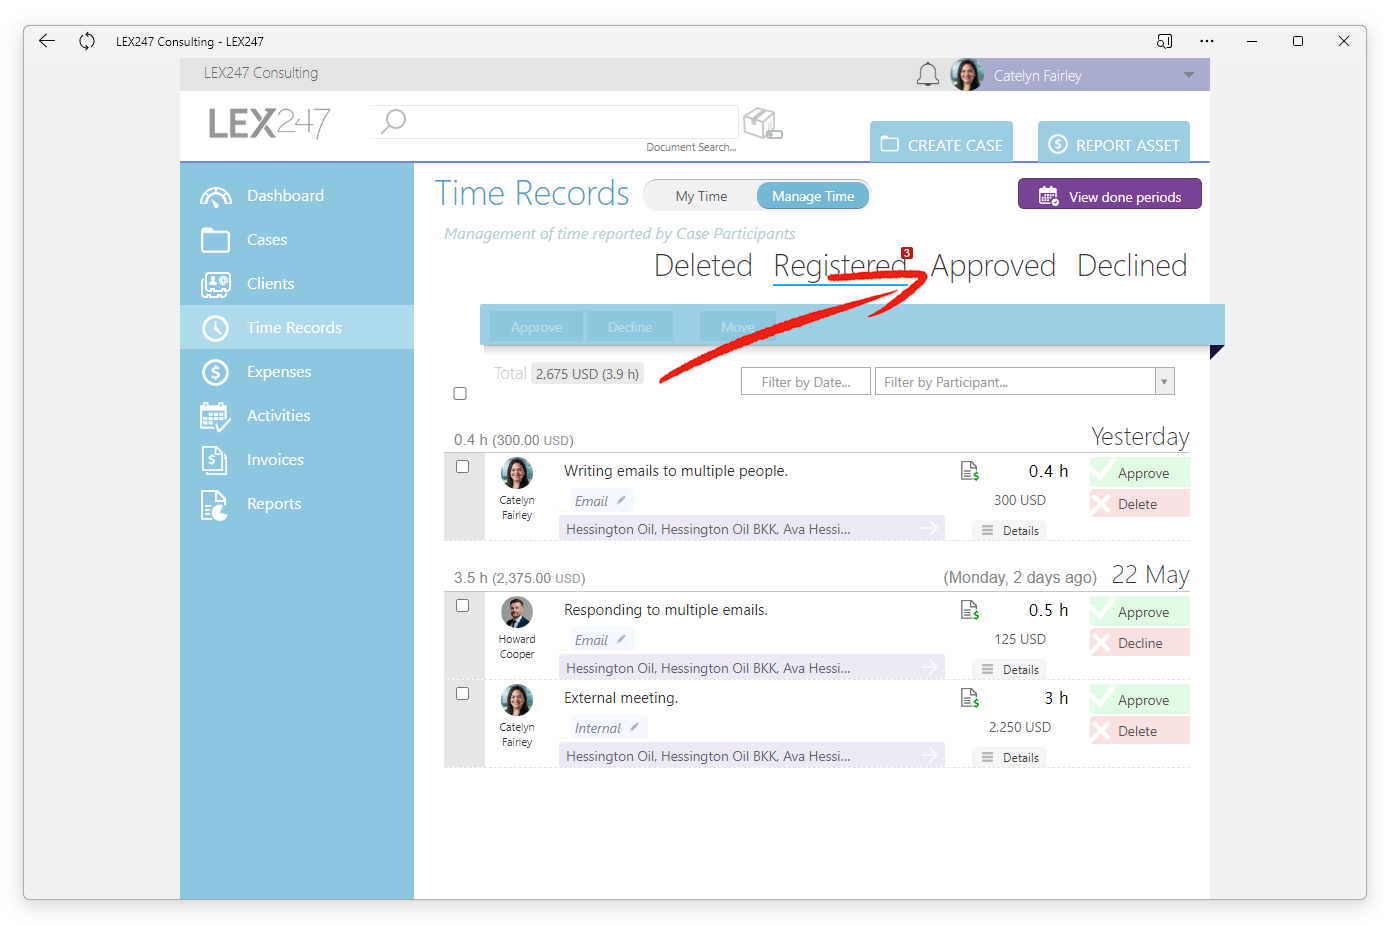Image resolution: width=1390 pixels, height=925 pixels.
Task: Edit the Internal tag pencil icon
Action: click(634, 727)
